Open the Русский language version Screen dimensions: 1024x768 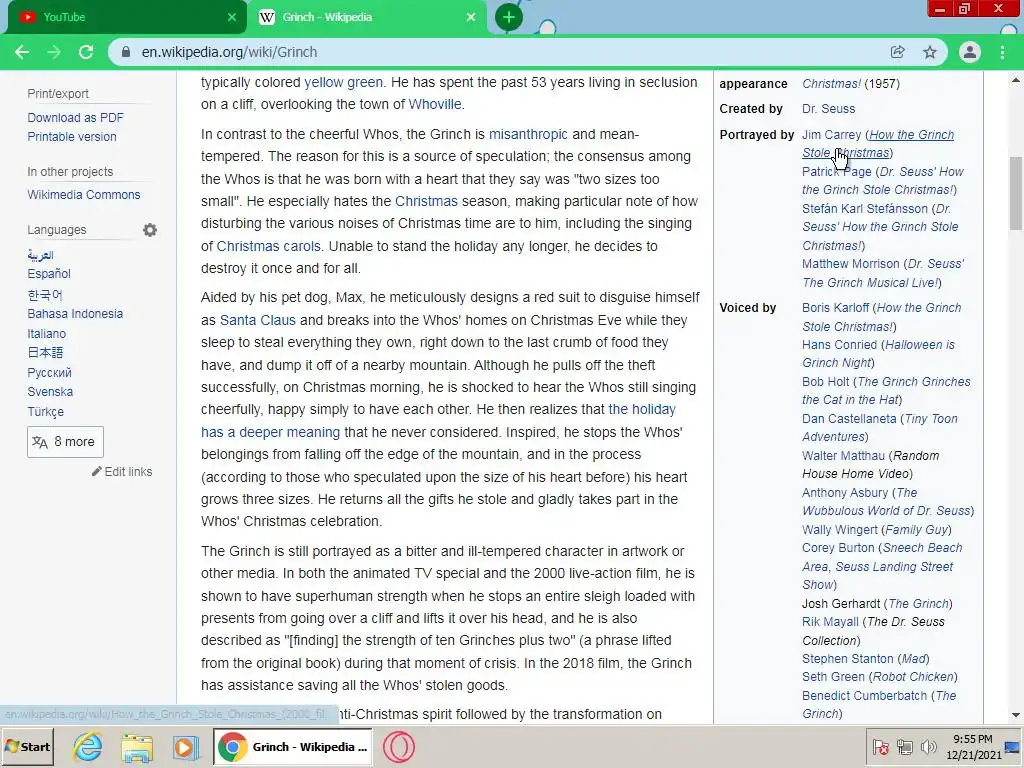50,373
